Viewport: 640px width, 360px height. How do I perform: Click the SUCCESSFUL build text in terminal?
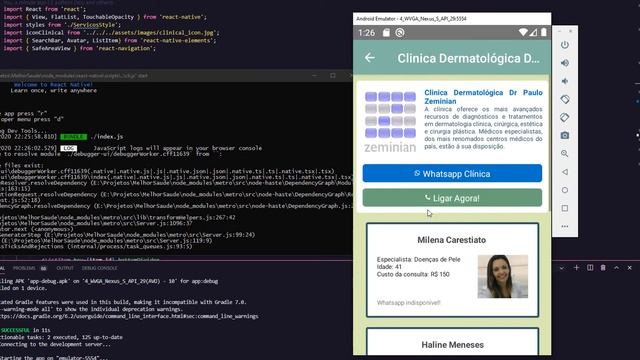point(15,330)
